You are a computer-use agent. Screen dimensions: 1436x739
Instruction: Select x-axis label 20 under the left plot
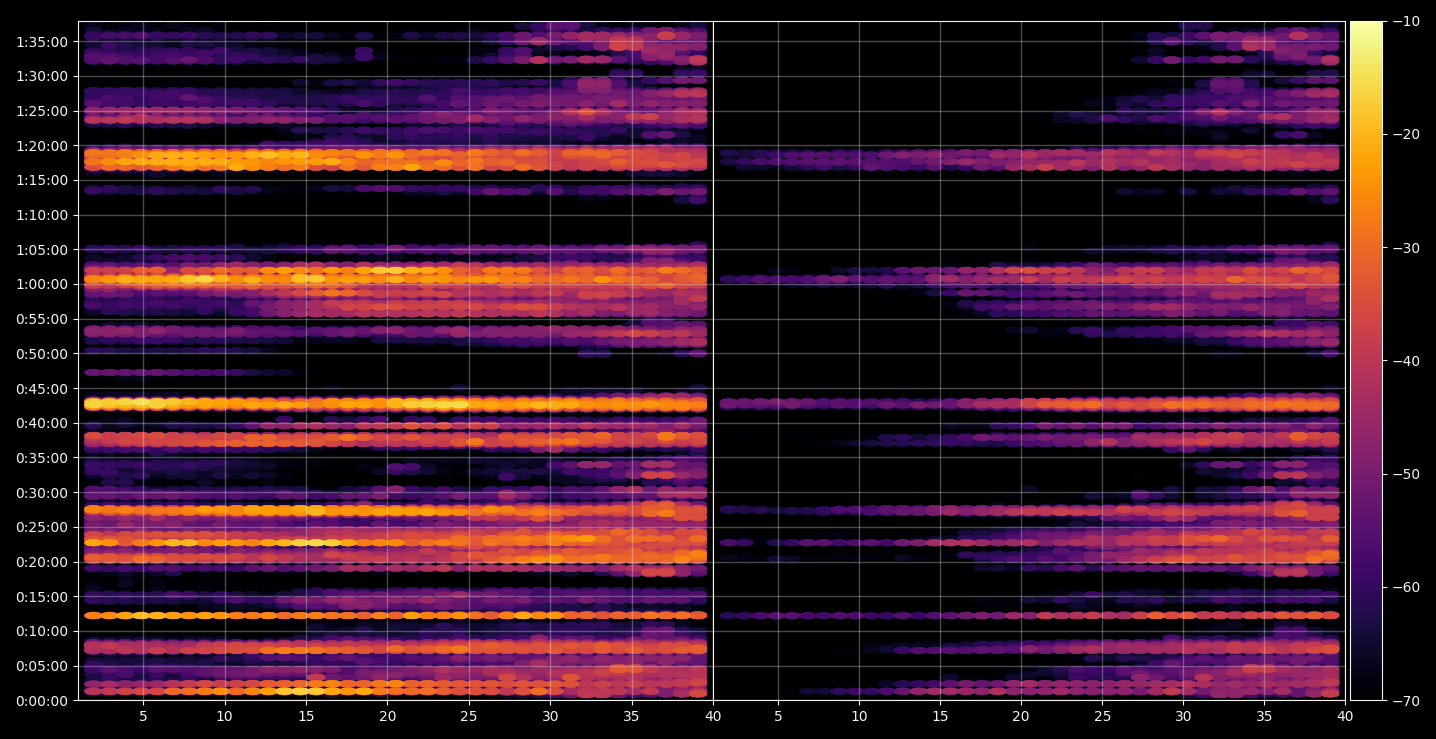(x=387, y=716)
